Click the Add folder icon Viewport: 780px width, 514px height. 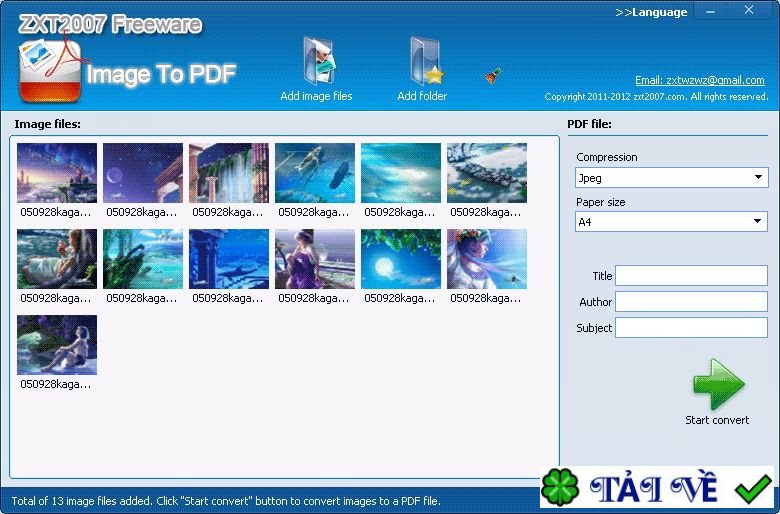tap(423, 62)
